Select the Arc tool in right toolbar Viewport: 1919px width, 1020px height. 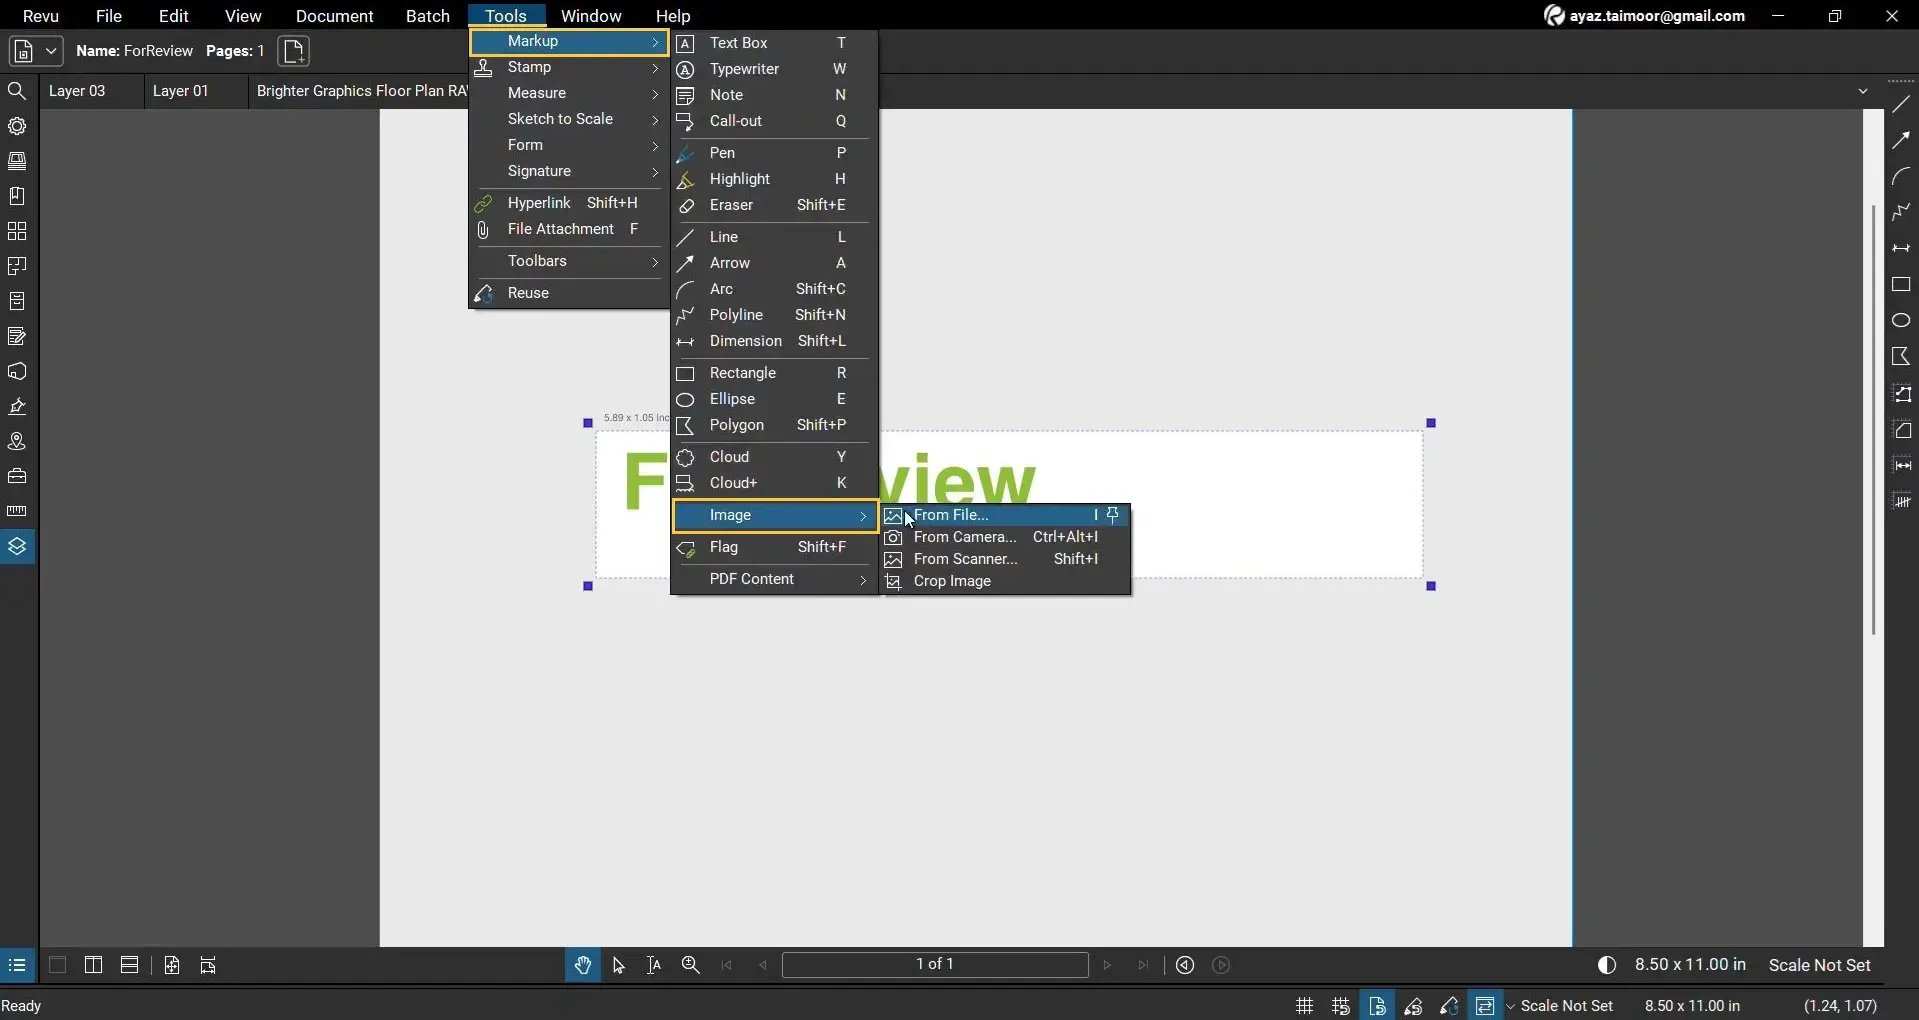click(x=1901, y=176)
